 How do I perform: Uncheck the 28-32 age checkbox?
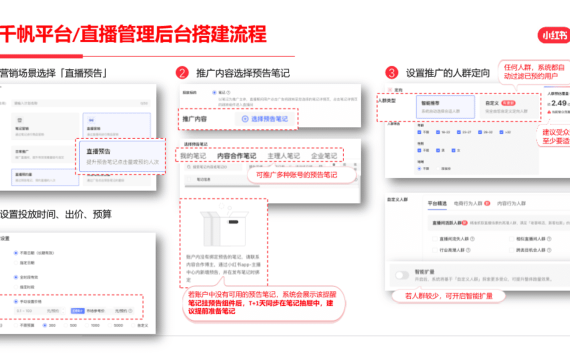[480, 132]
